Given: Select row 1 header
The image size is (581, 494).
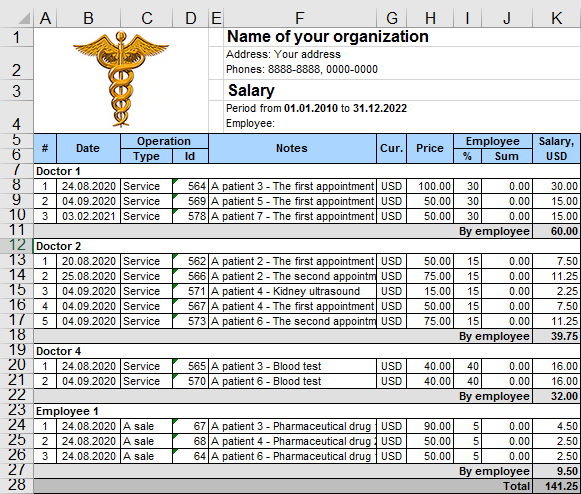Looking at the screenshot, I should 17,37.
